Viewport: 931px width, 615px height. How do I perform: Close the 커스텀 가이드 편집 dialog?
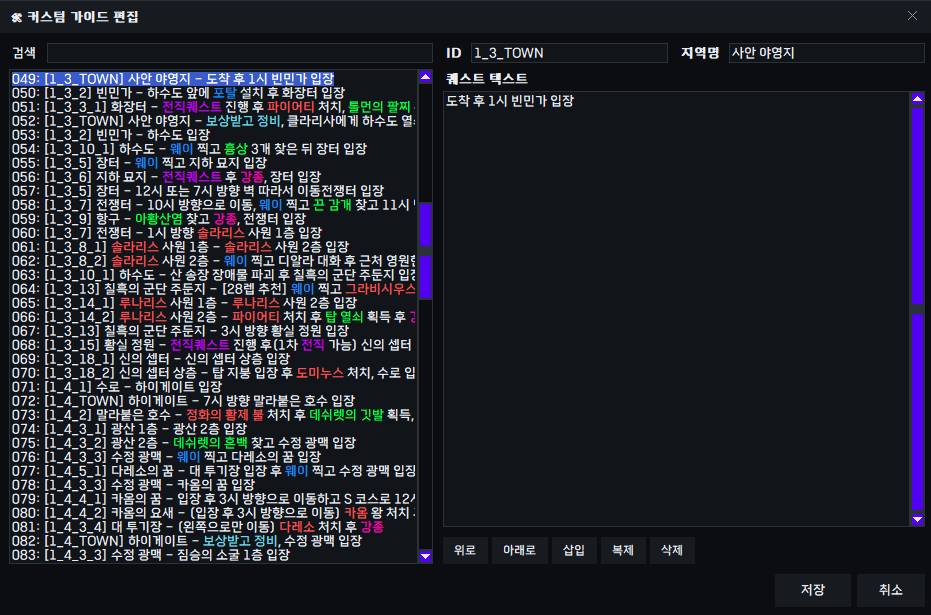(x=911, y=16)
